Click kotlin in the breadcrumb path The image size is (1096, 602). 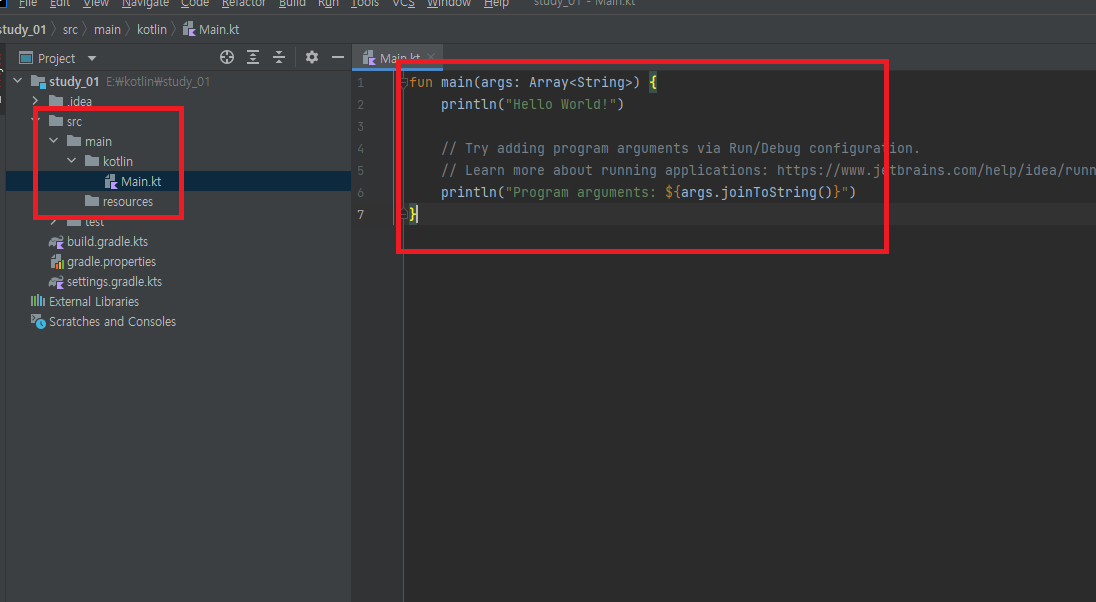tap(152, 29)
